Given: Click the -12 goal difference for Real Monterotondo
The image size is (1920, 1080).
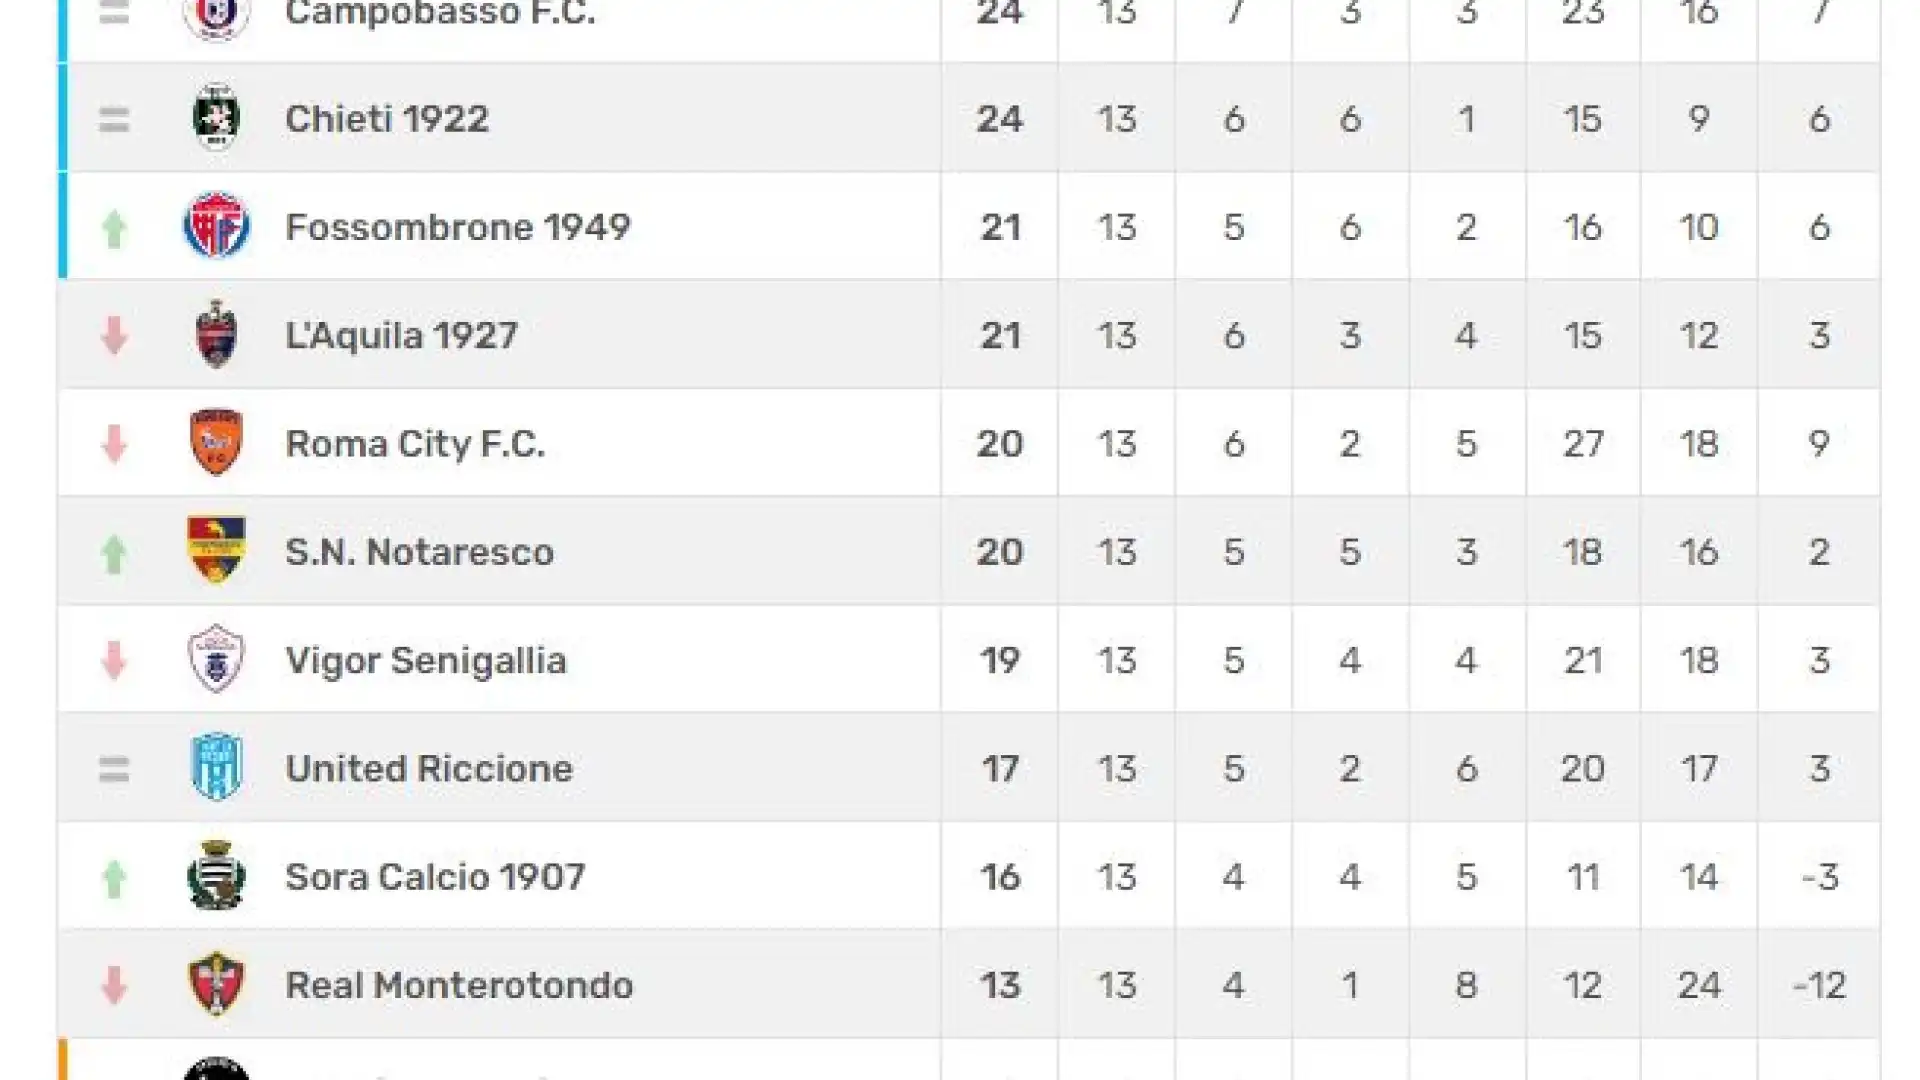Looking at the screenshot, I should click(1819, 985).
